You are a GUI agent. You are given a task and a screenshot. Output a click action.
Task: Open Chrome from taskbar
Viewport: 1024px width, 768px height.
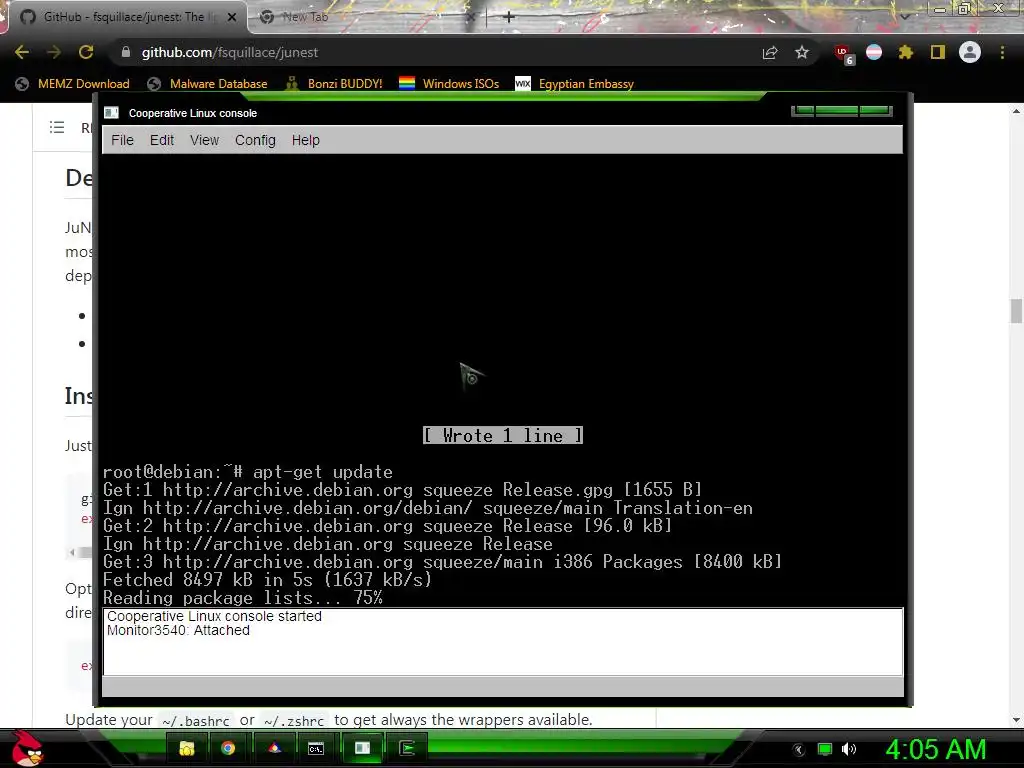pyautogui.click(x=228, y=748)
